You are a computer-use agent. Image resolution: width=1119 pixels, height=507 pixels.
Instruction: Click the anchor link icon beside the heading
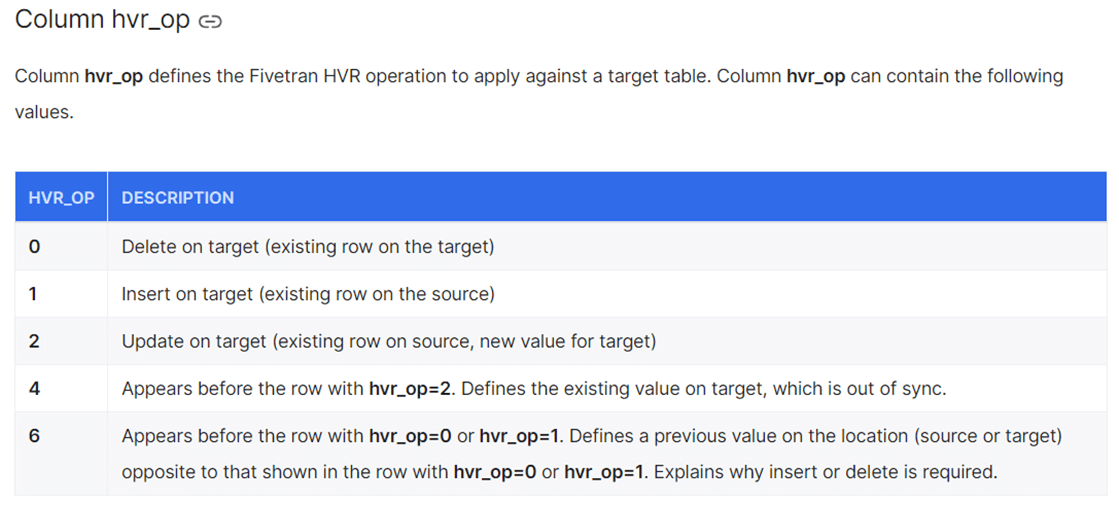tap(210, 22)
